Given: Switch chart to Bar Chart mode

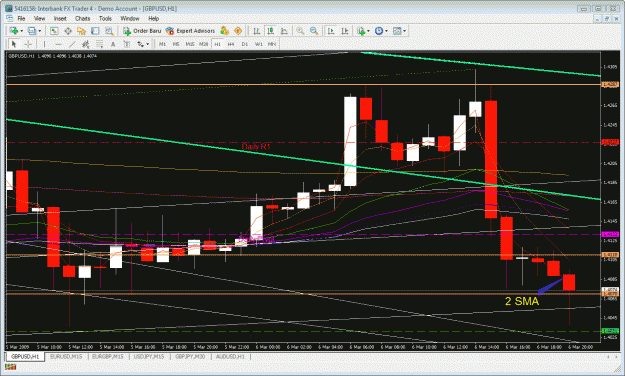Looking at the screenshot, I should coord(257,31).
